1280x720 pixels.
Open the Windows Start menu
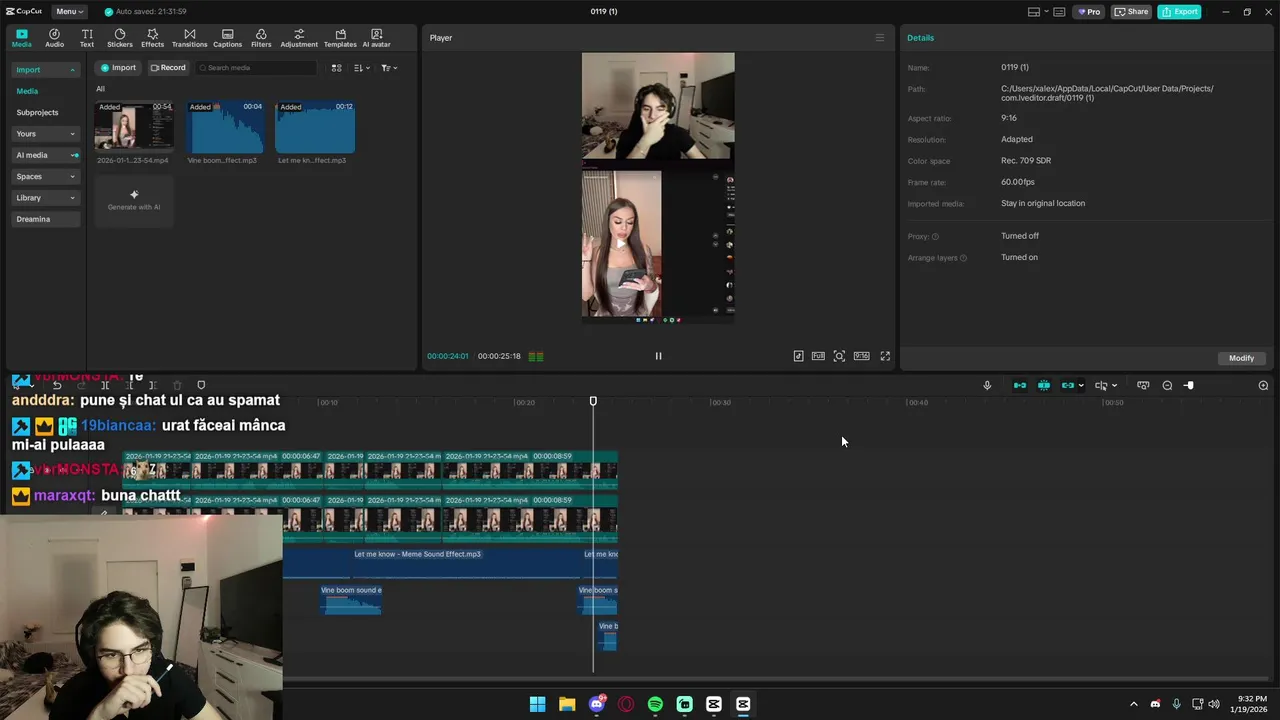[x=537, y=704]
